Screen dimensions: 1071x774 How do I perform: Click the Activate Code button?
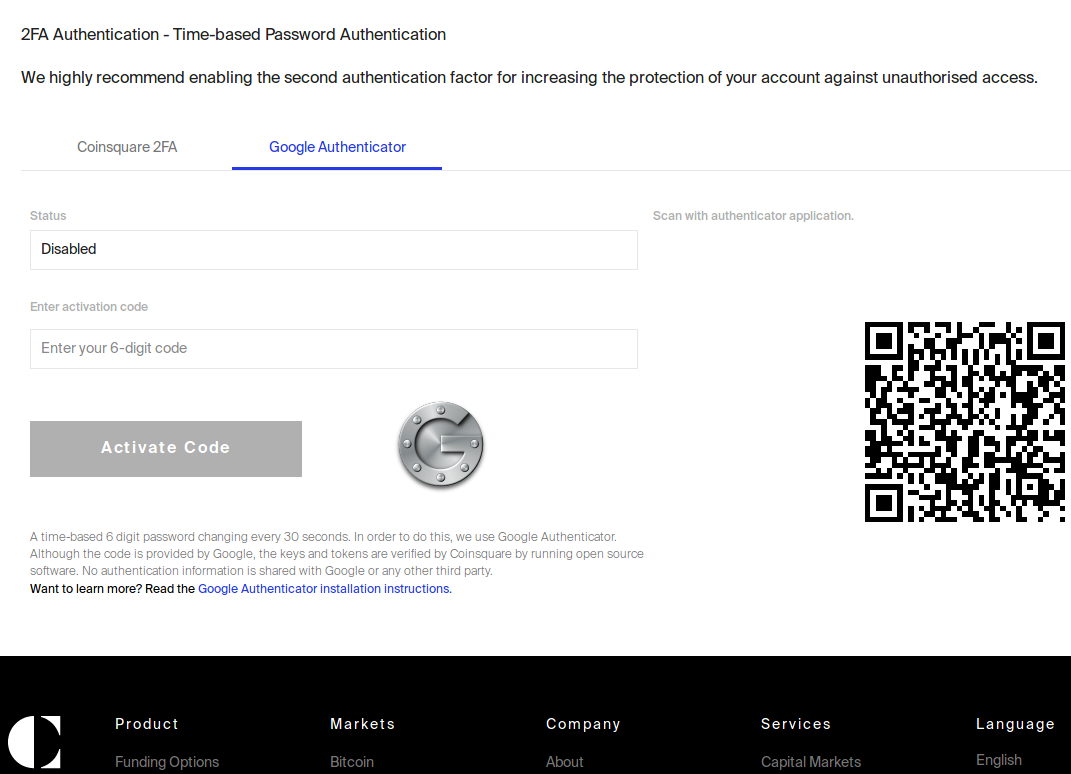[x=166, y=449]
